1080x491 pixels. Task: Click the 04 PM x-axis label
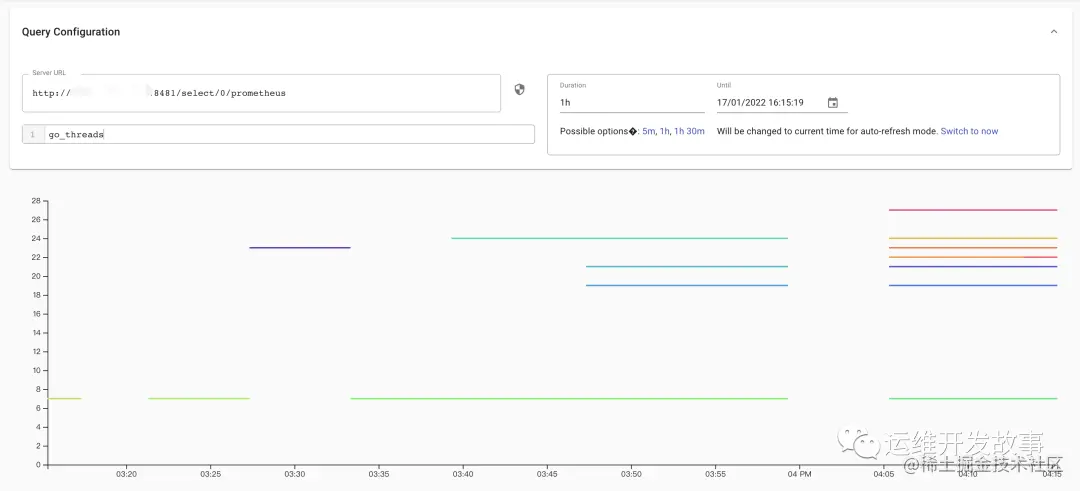click(800, 474)
